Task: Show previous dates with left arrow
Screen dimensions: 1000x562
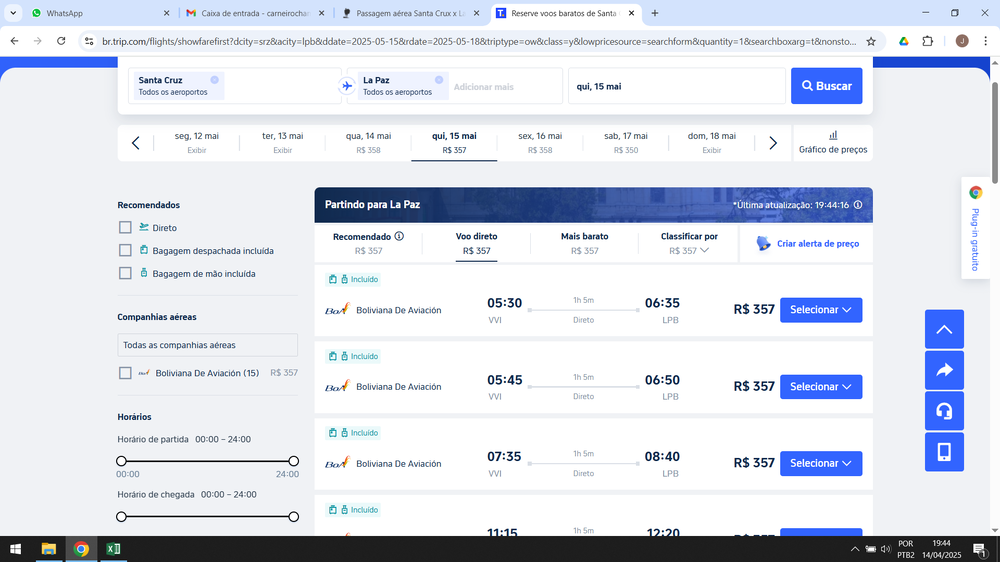Action: point(136,143)
